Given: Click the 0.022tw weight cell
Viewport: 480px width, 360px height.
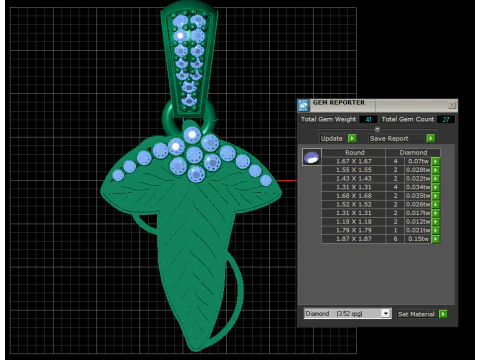Looking at the screenshot, I should (418, 179).
